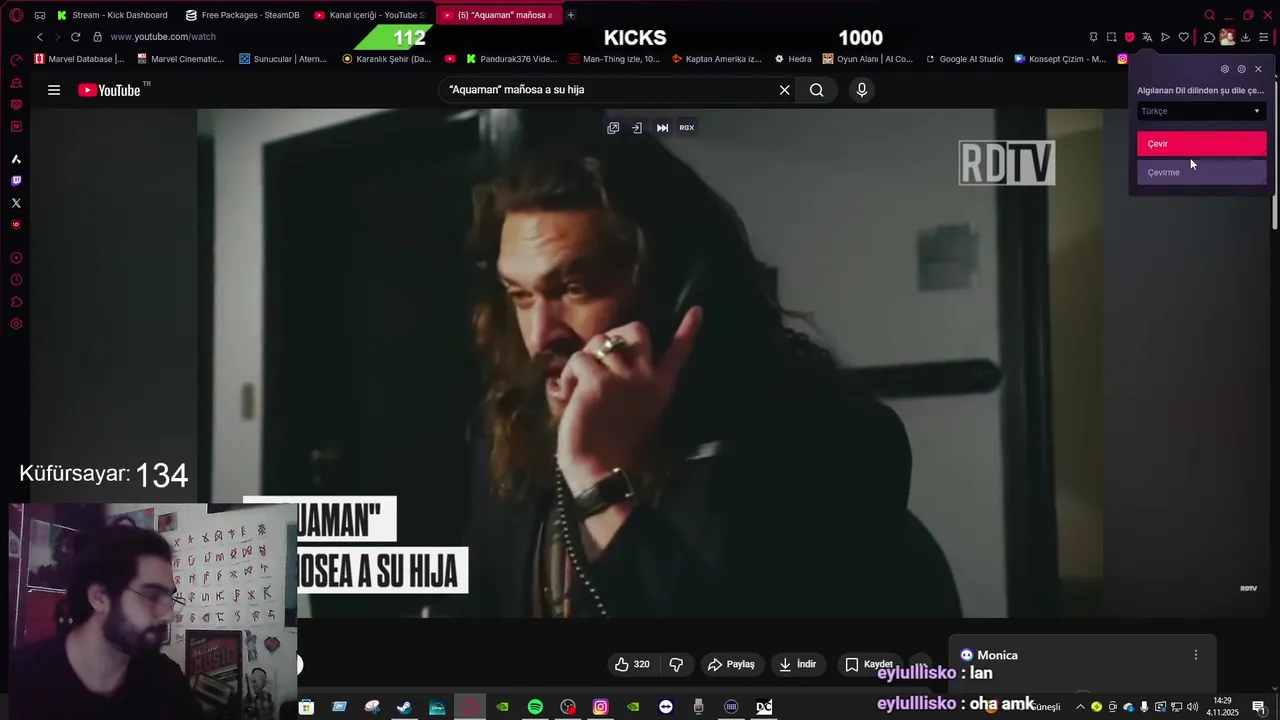This screenshot has height=720, width=1280.
Task: Open Spotify from the taskbar
Action: [535, 707]
